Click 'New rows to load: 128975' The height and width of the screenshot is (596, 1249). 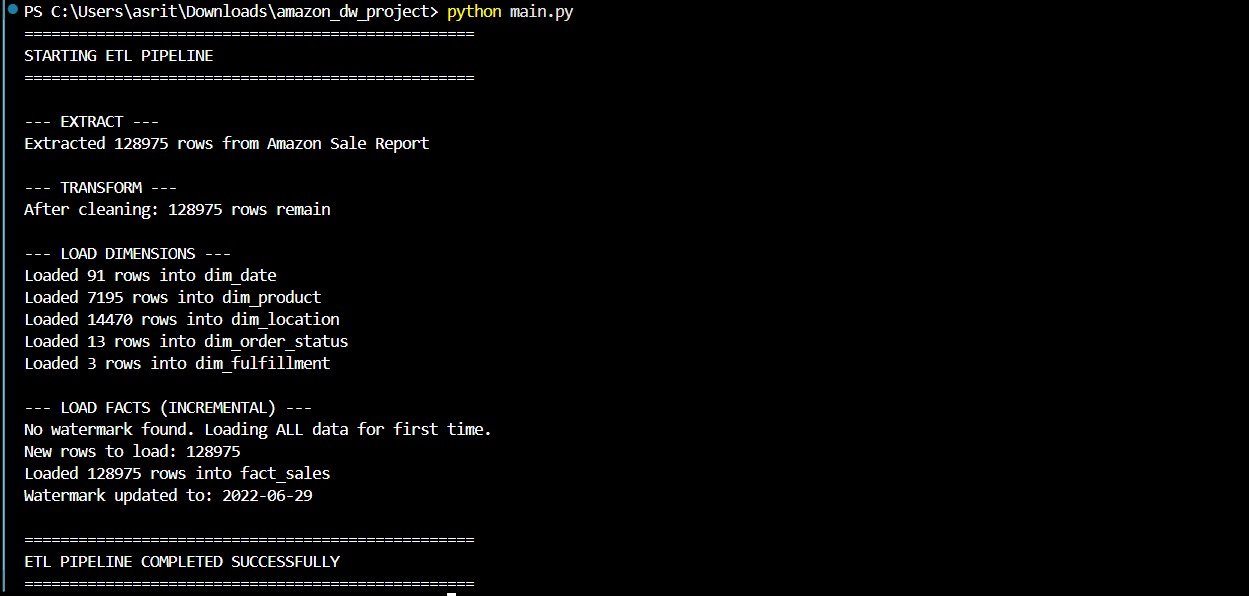pos(132,452)
